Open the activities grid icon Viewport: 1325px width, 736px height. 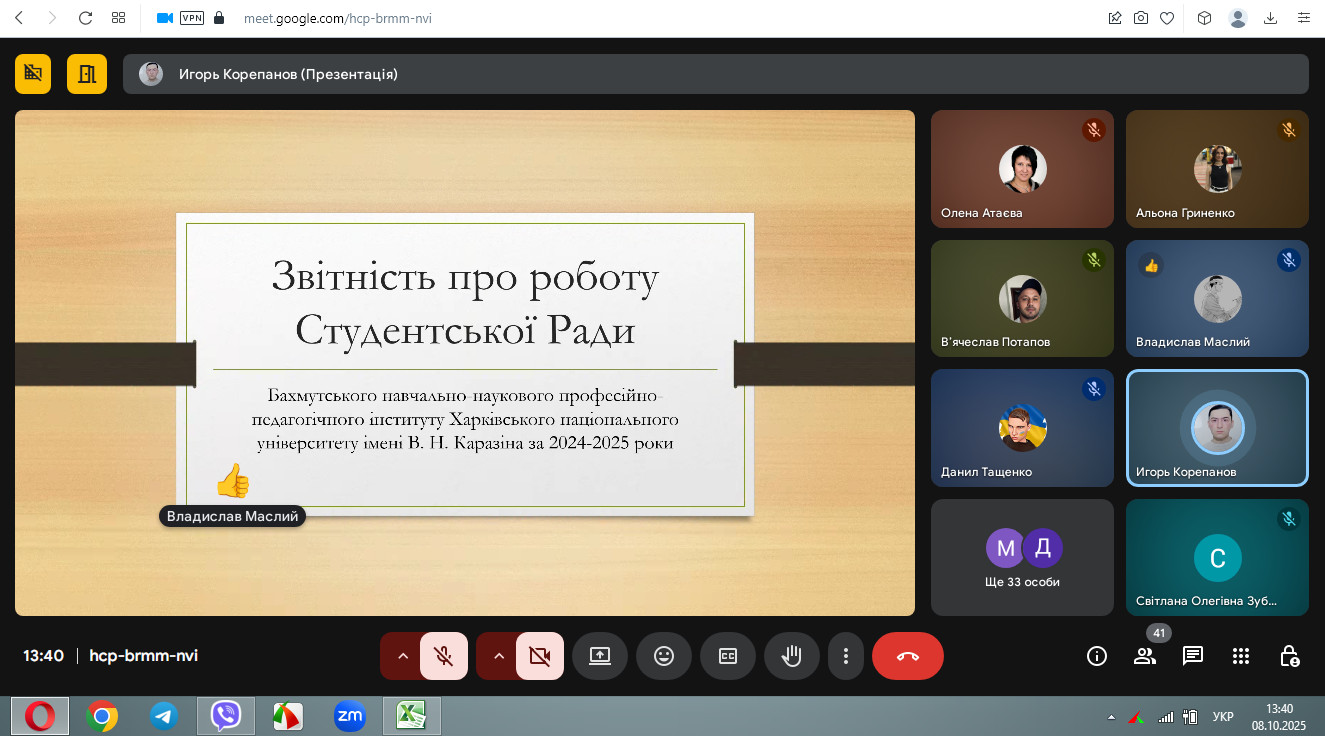click(1241, 656)
